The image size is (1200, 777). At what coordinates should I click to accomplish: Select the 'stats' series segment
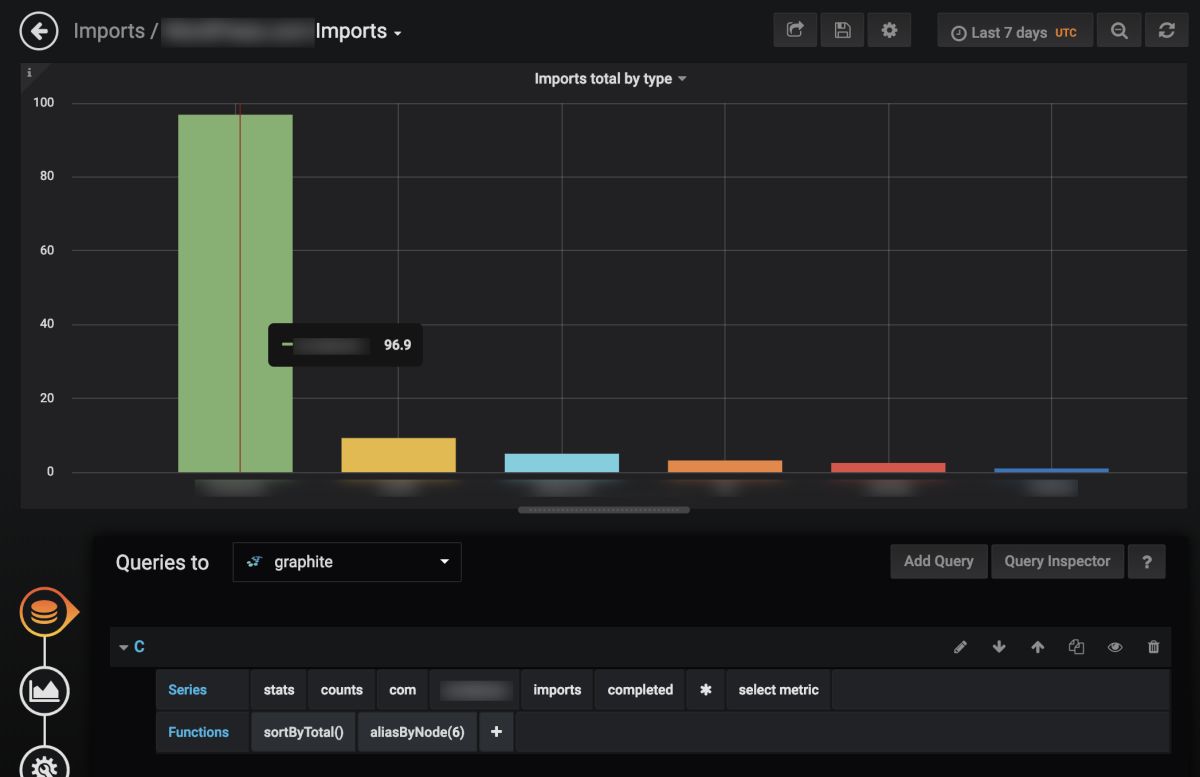(x=279, y=690)
